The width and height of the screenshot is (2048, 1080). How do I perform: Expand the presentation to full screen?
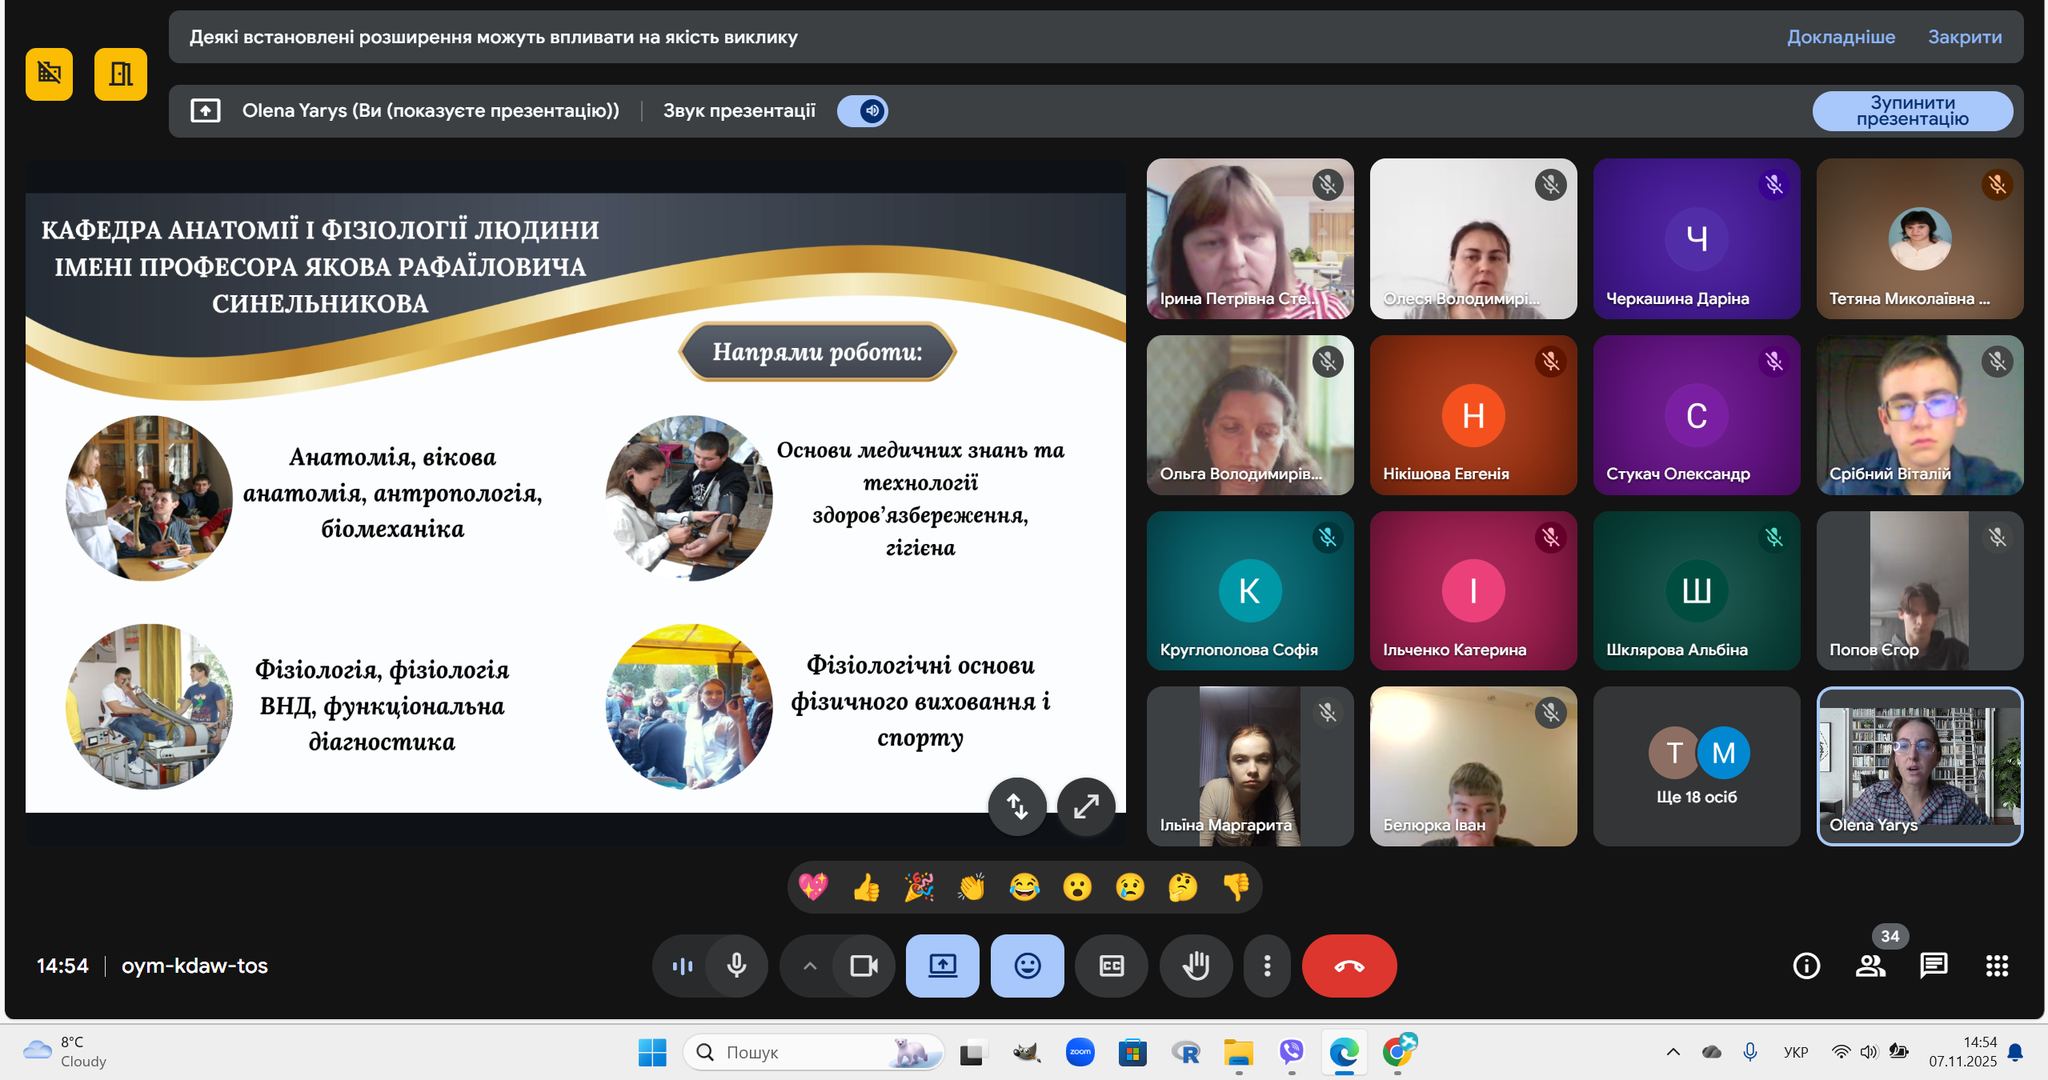coord(1086,806)
